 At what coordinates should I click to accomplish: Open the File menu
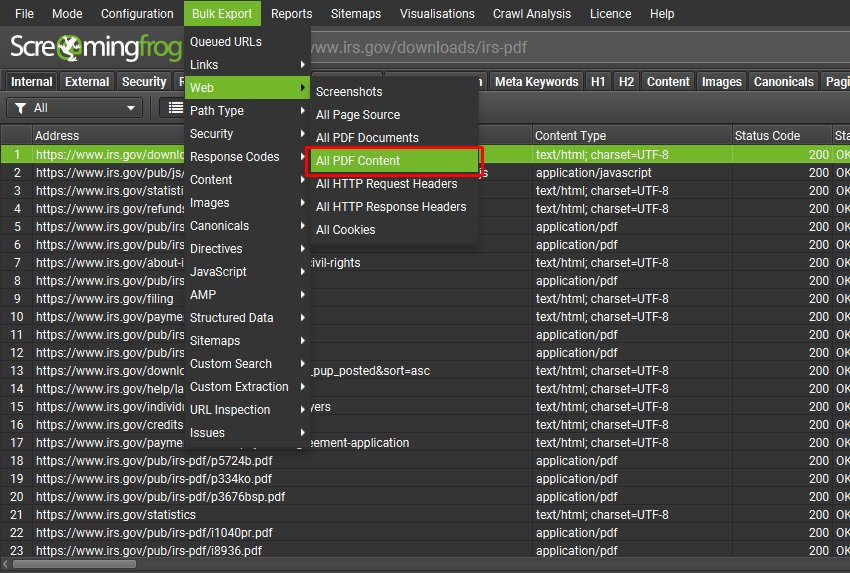tap(24, 14)
